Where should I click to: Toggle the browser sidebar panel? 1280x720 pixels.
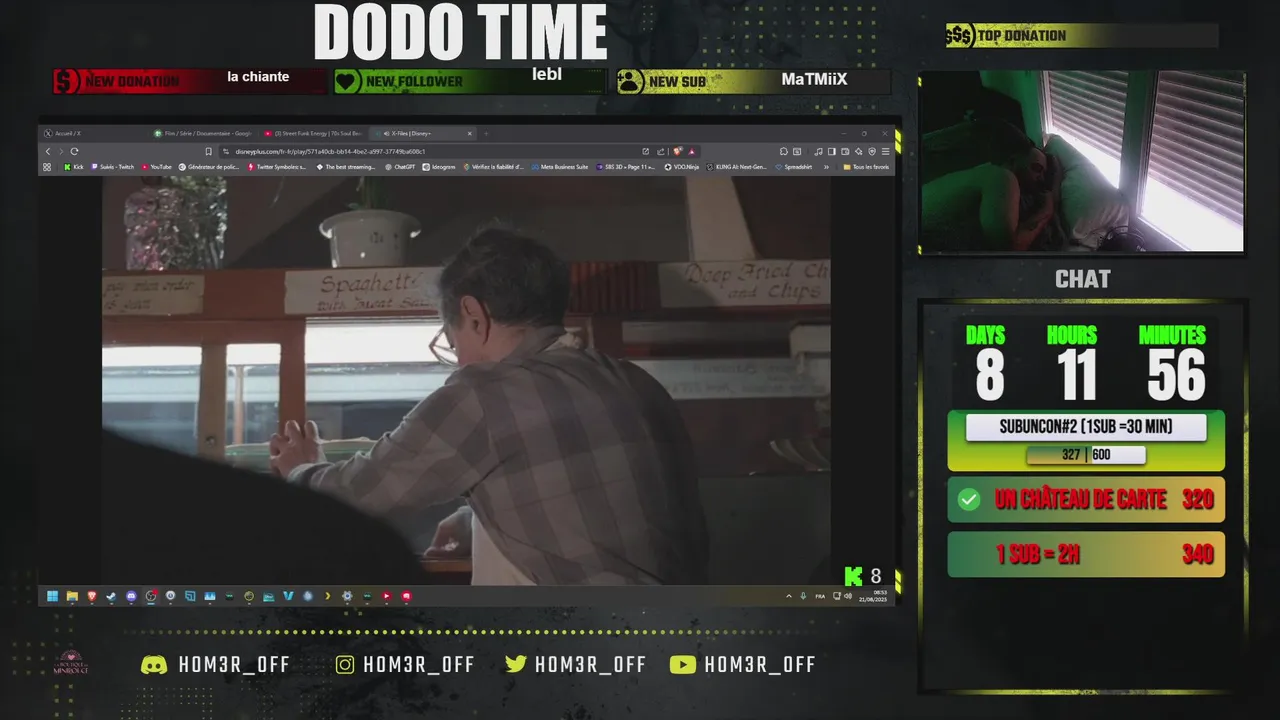[831, 151]
